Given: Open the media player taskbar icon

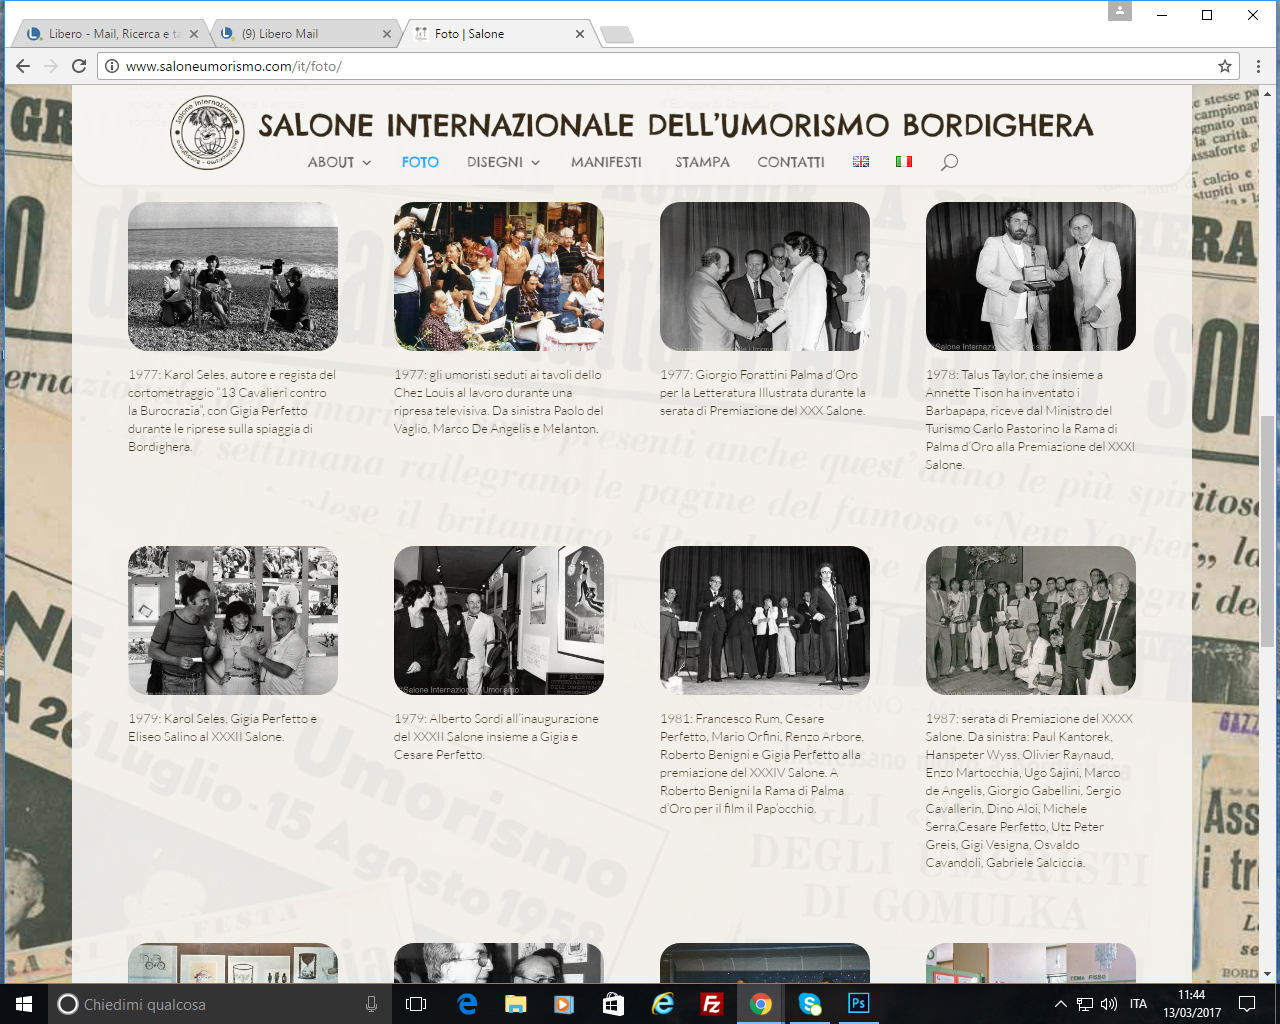Looking at the screenshot, I should pos(564,1004).
